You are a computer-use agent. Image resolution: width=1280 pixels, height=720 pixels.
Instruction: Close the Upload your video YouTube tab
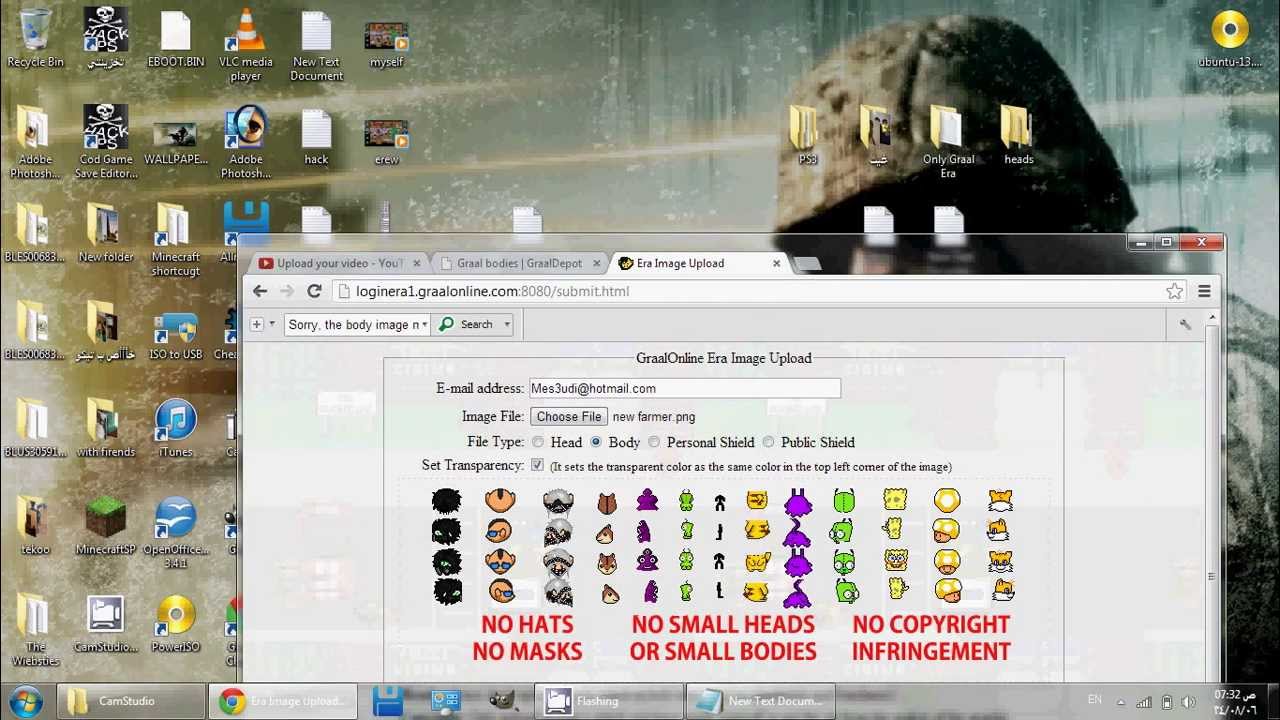[x=416, y=263]
